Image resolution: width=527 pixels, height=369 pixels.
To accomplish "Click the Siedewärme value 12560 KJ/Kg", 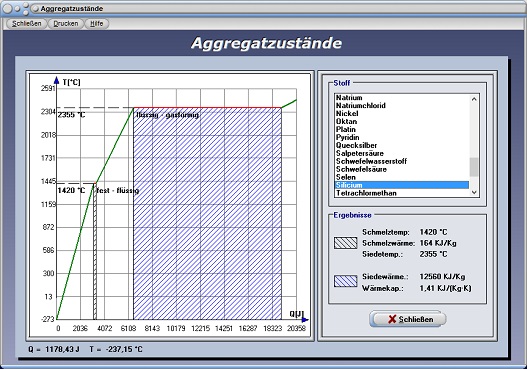I will 442,277.
